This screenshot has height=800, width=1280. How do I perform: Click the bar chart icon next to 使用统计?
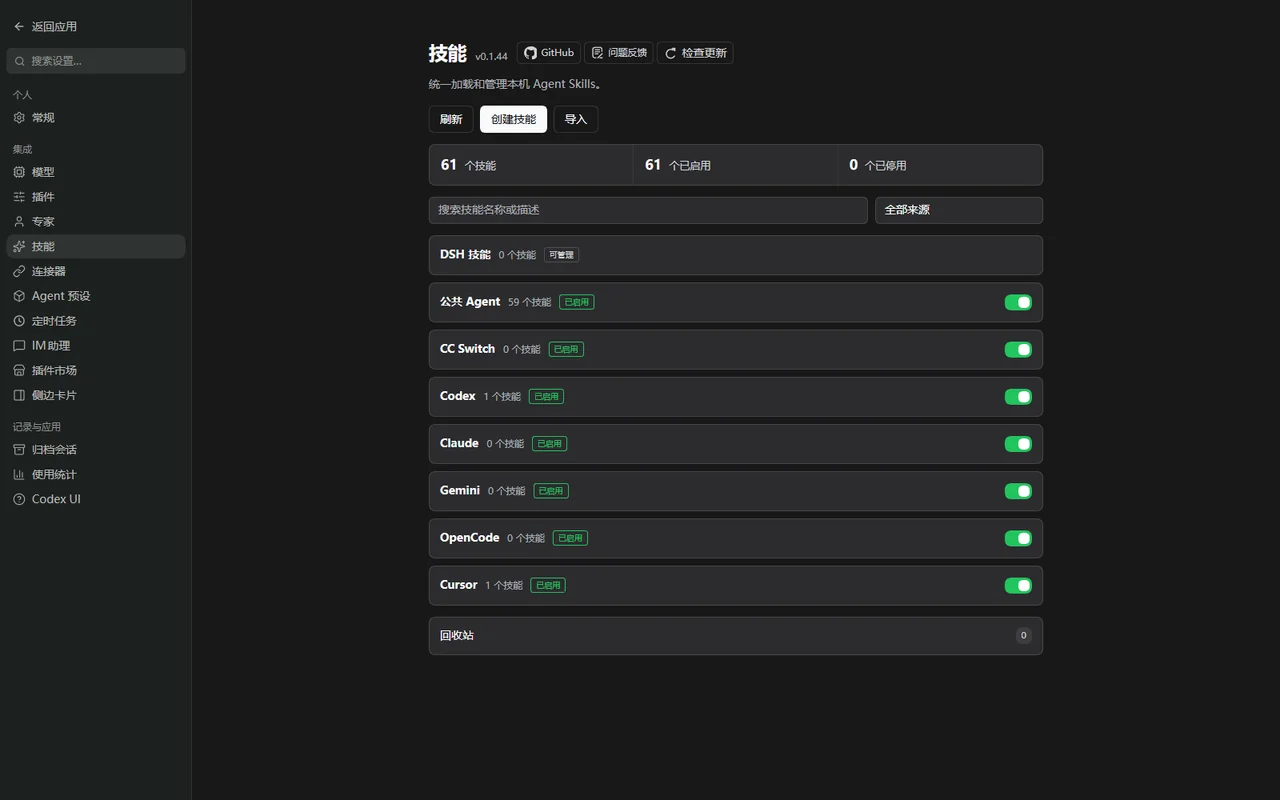click(19, 475)
